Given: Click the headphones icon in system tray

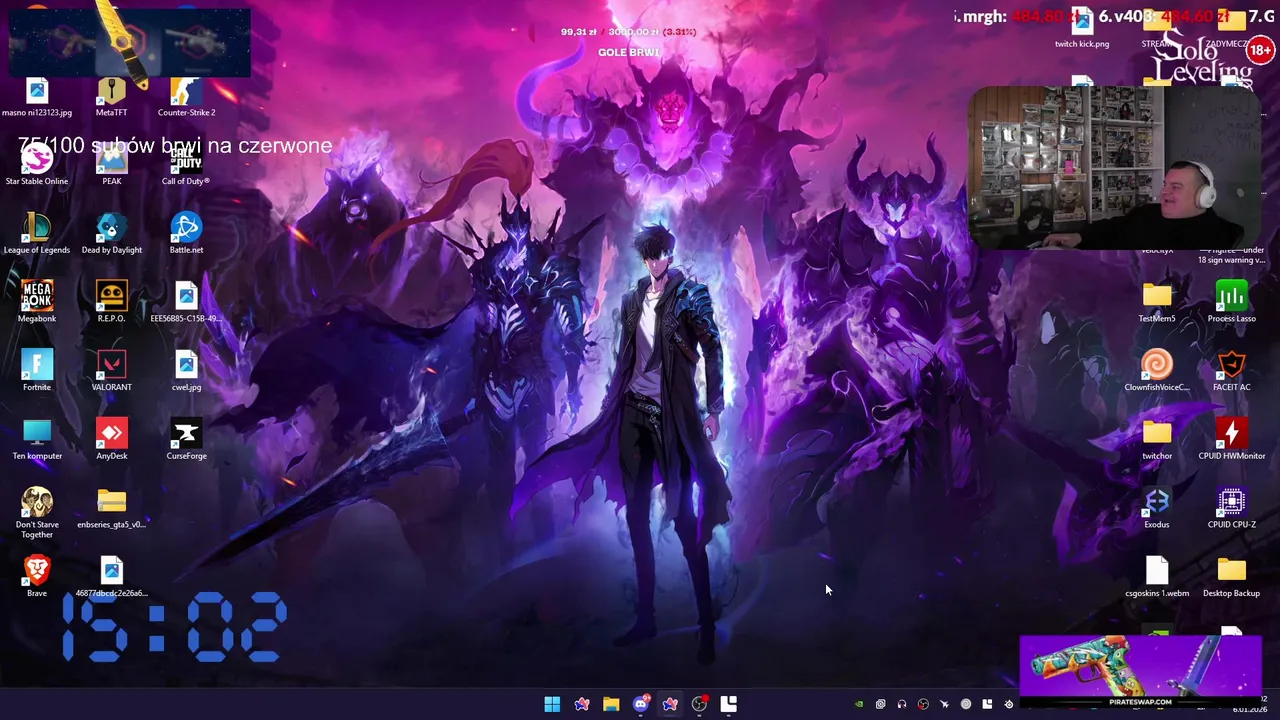Looking at the screenshot, I should [902, 704].
